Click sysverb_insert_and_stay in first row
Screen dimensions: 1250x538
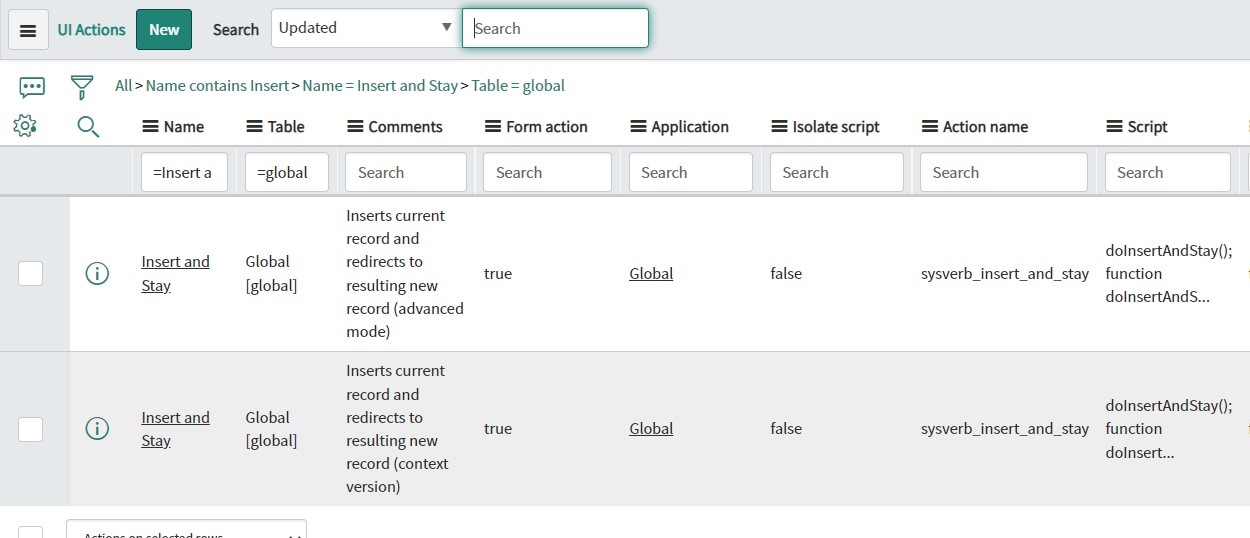point(1005,273)
